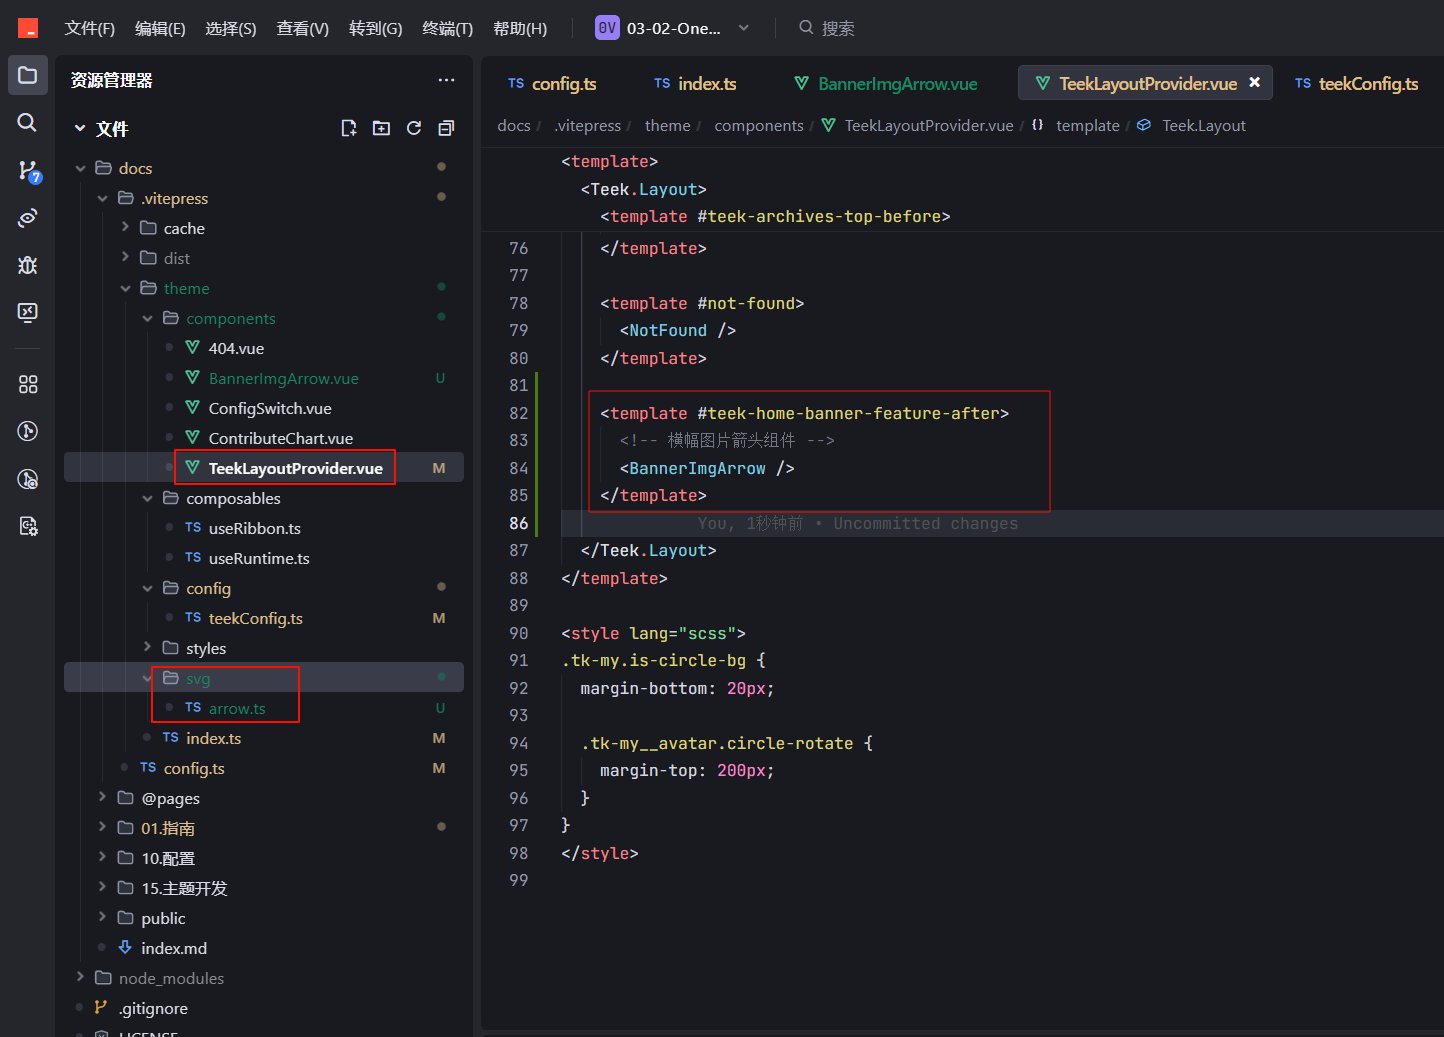Expand the cache folder
This screenshot has height=1037, width=1444.
[125, 228]
